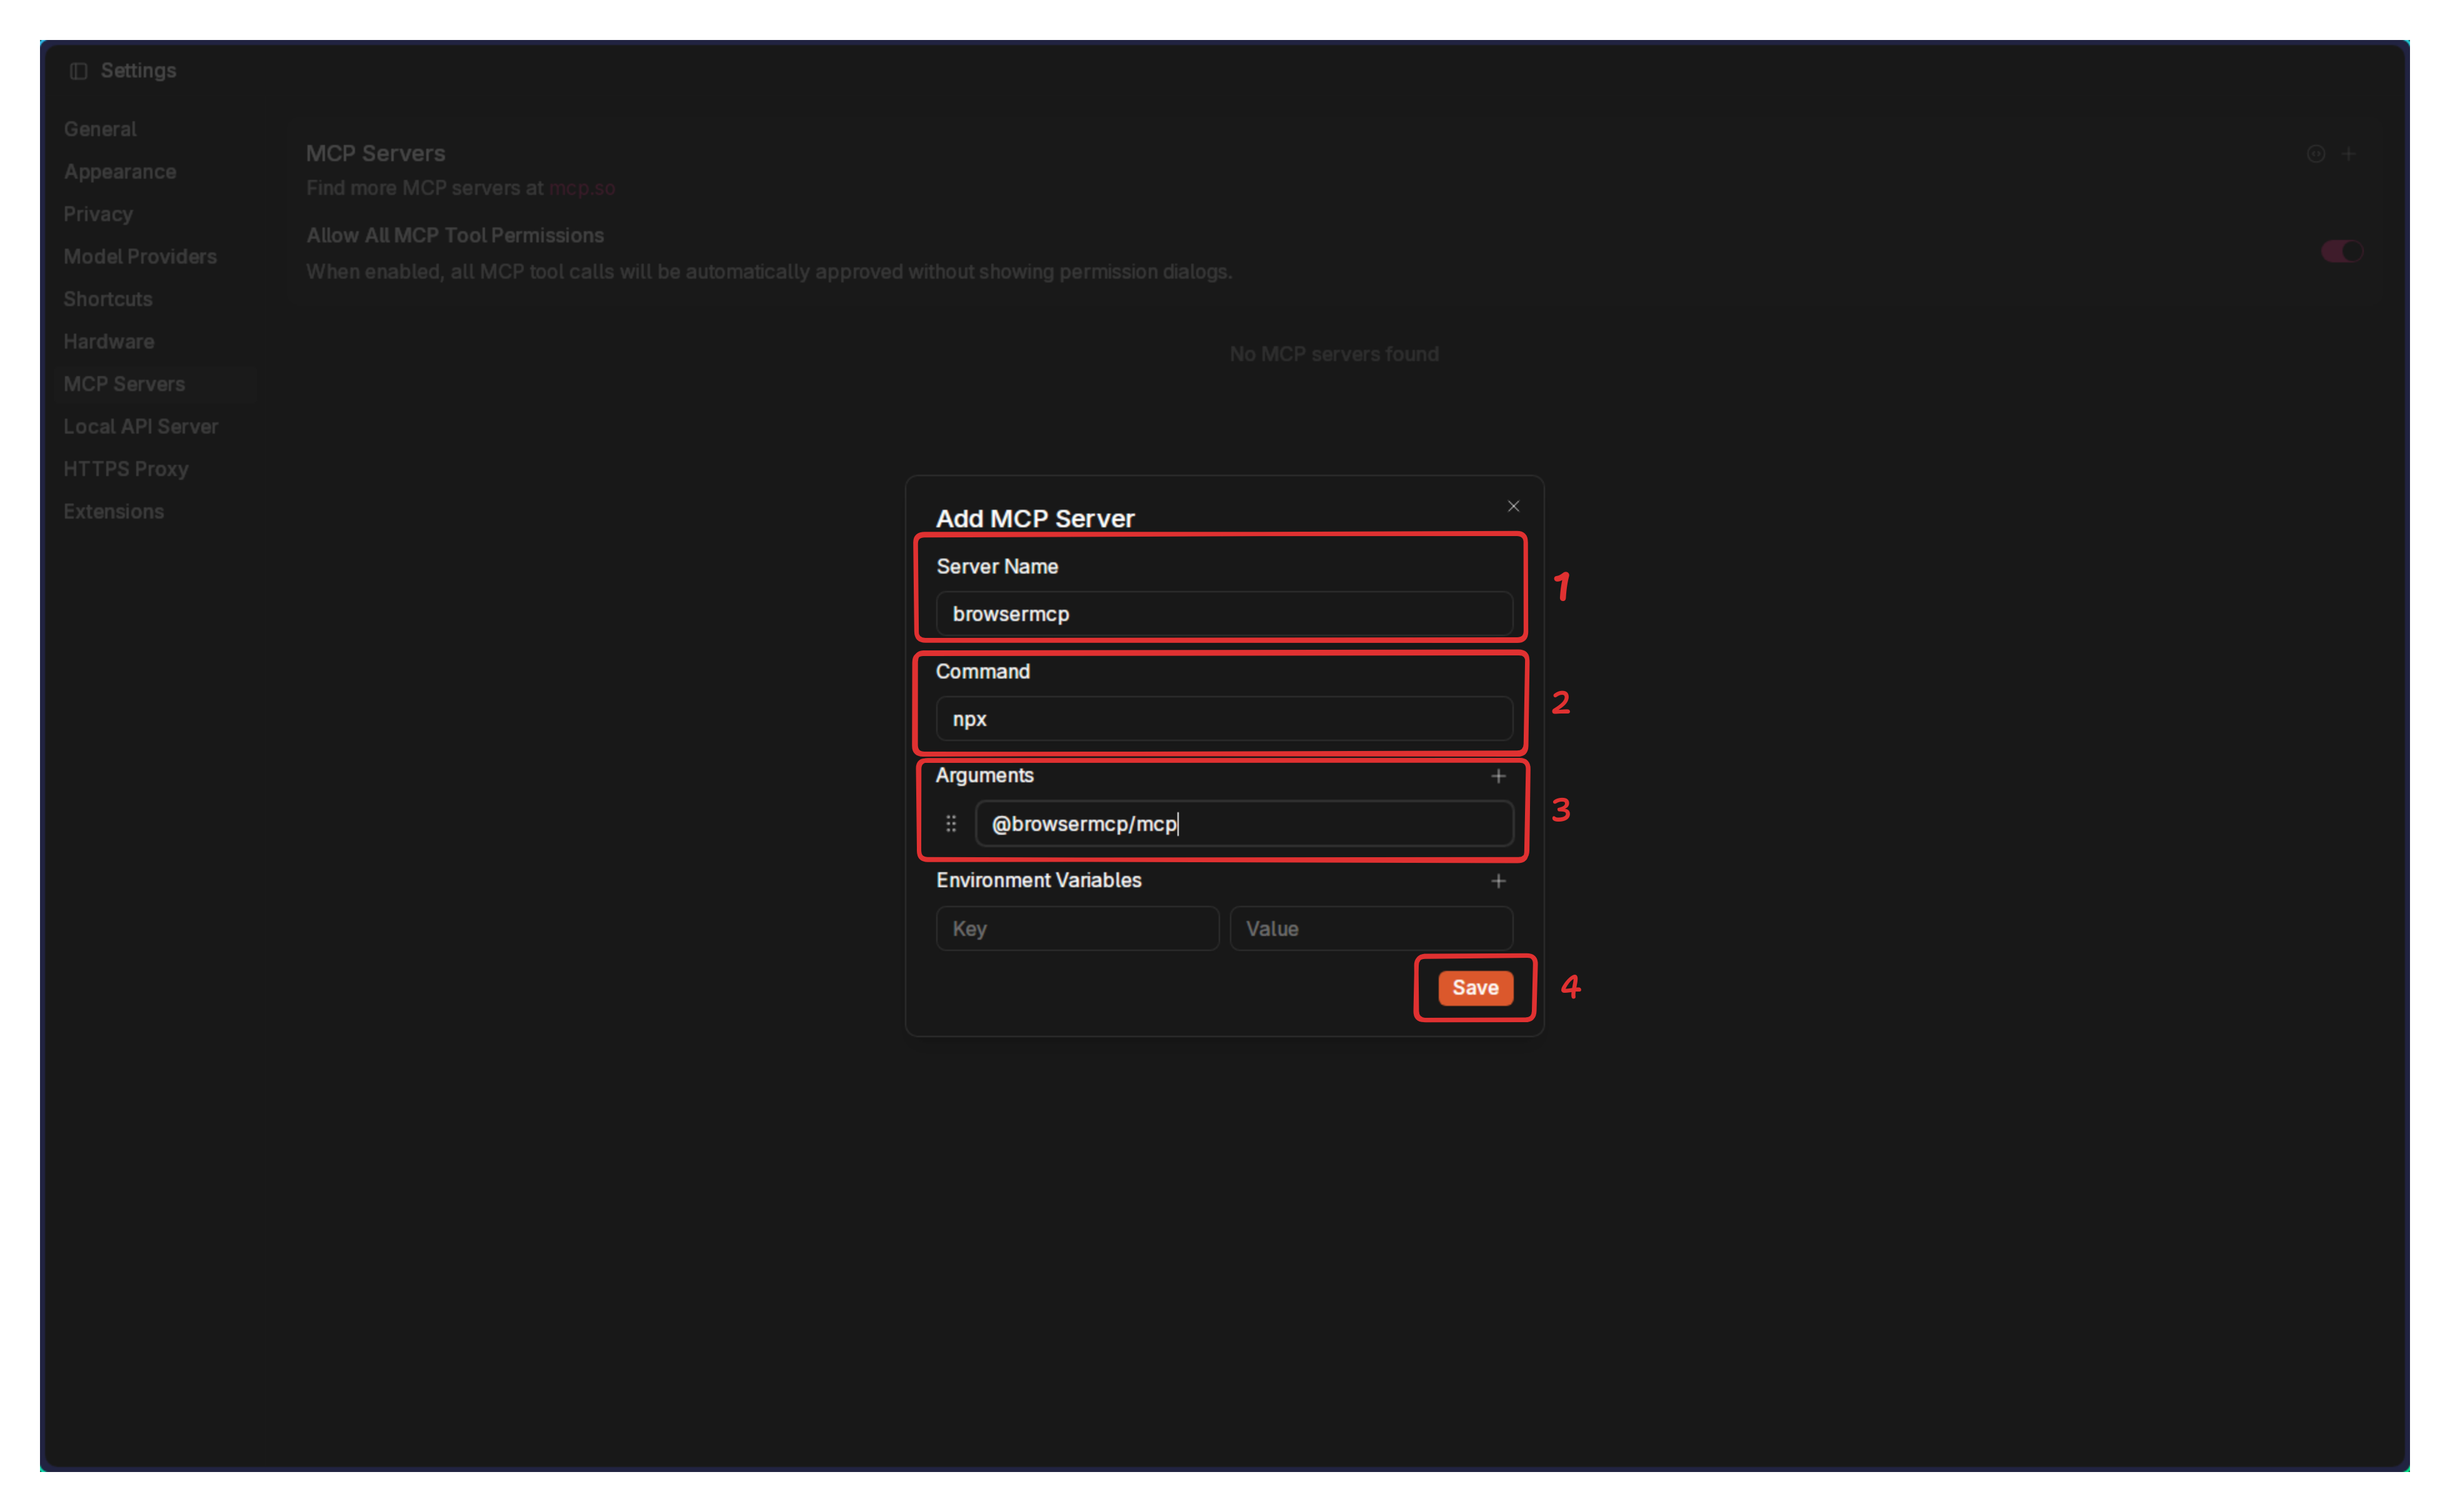Open the Extensions section

(x=114, y=511)
